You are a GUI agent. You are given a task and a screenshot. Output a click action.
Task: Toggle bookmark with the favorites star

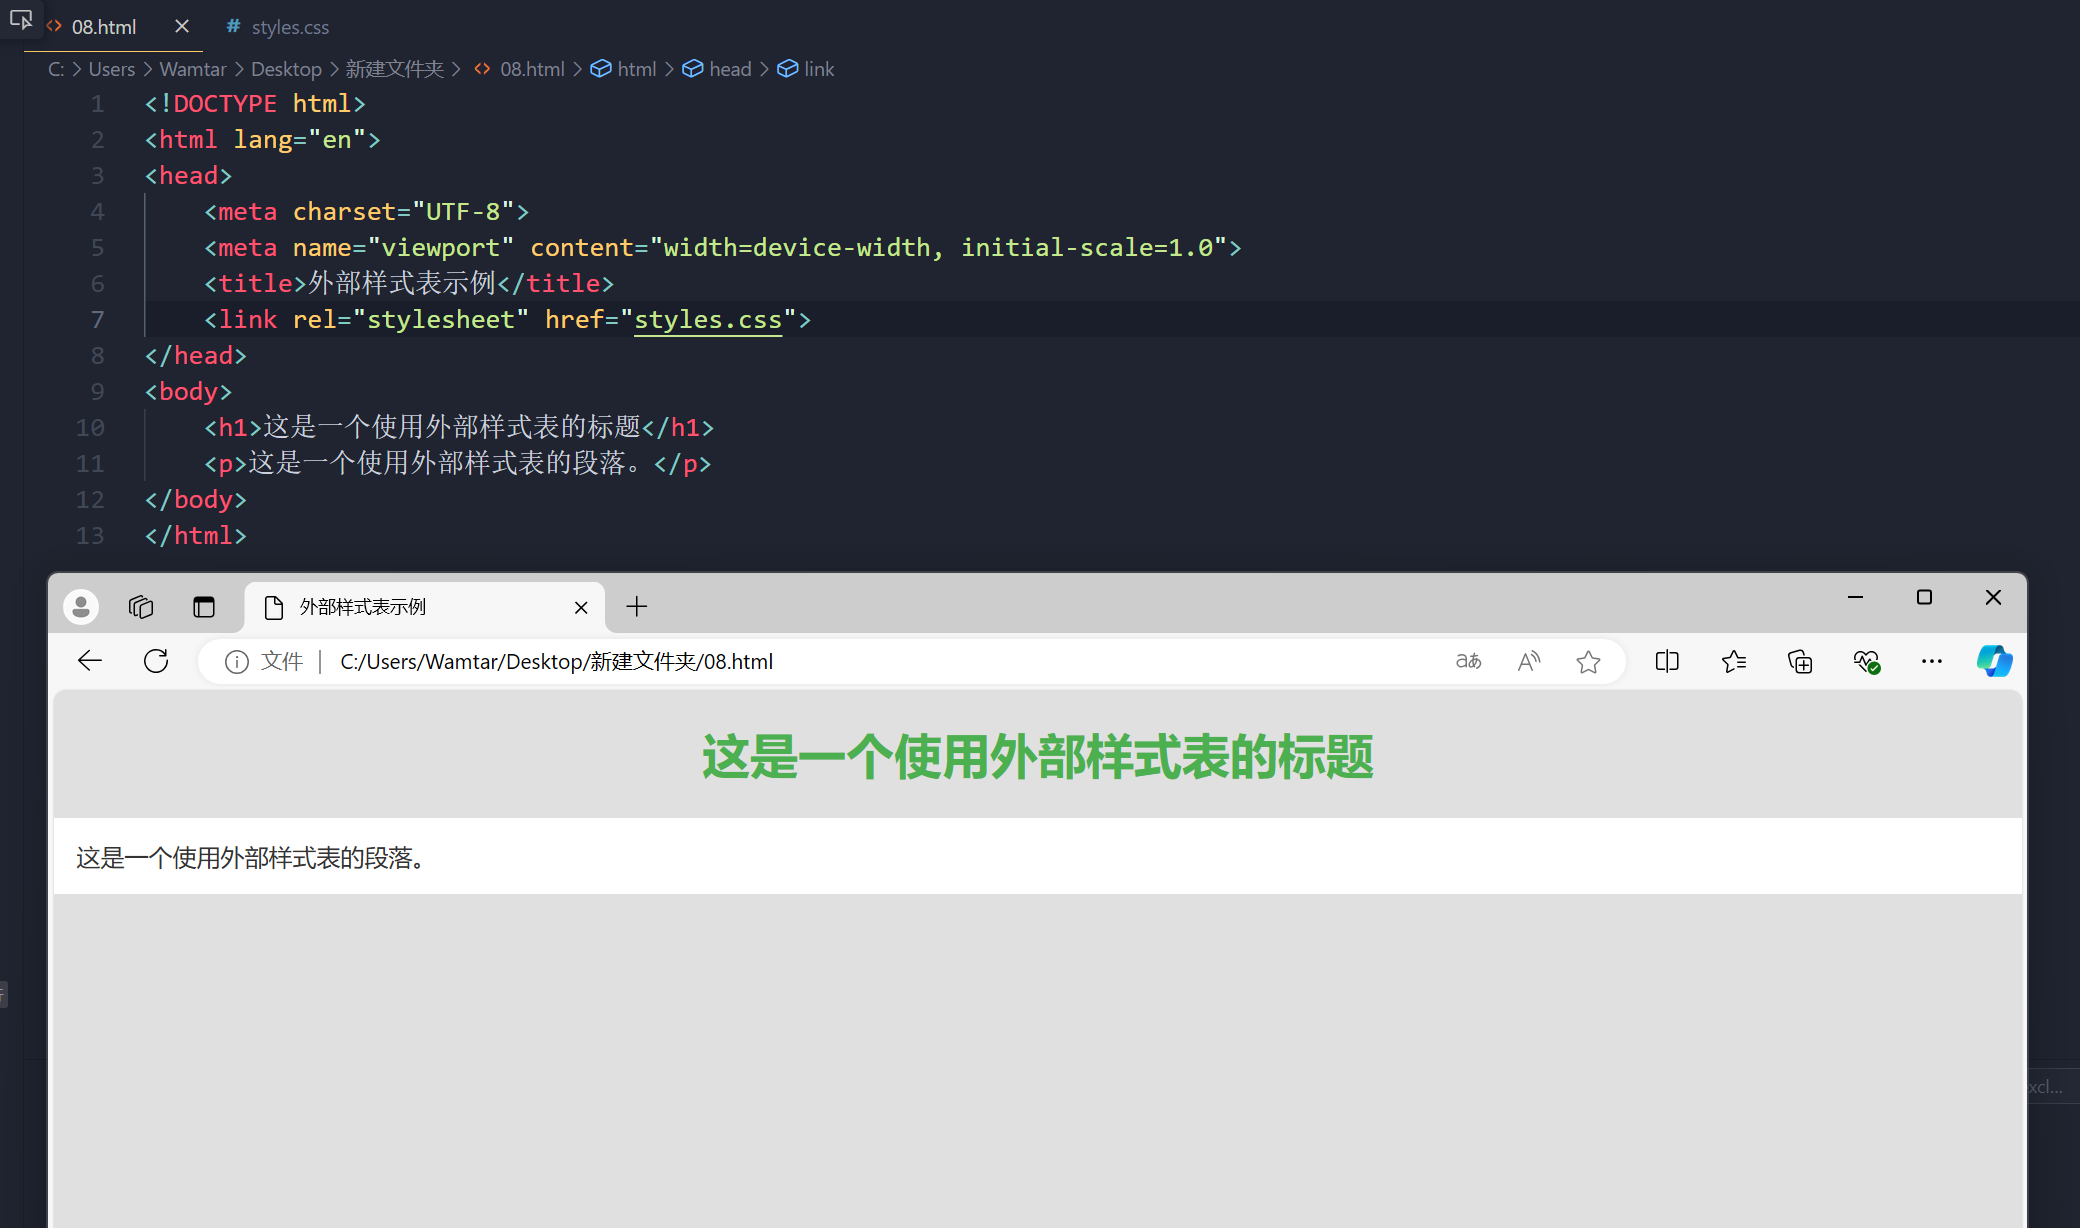[x=1589, y=661]
